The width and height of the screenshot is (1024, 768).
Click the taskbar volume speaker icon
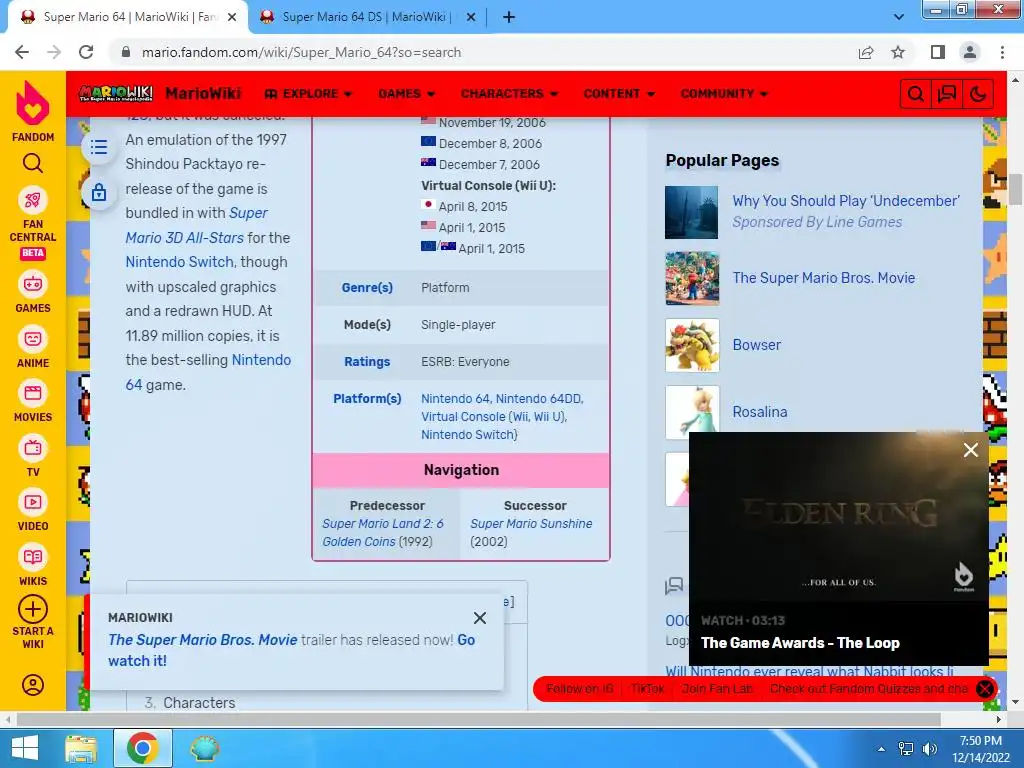click(x=929, y=748)
